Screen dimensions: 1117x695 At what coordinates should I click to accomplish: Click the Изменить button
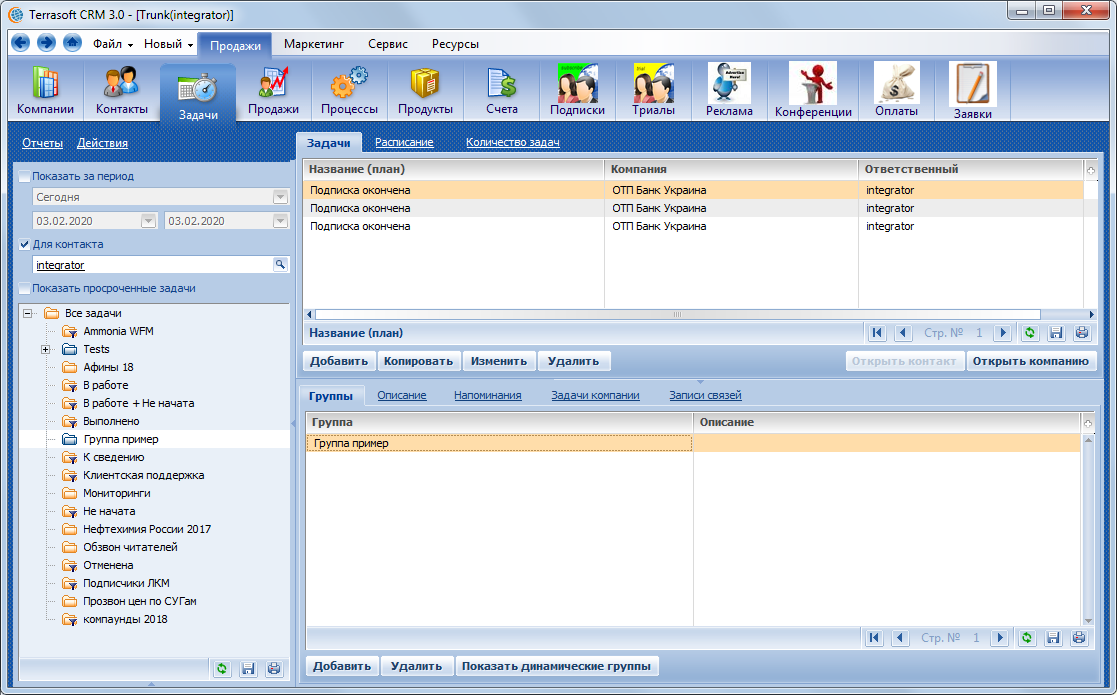tap(499, 361)
